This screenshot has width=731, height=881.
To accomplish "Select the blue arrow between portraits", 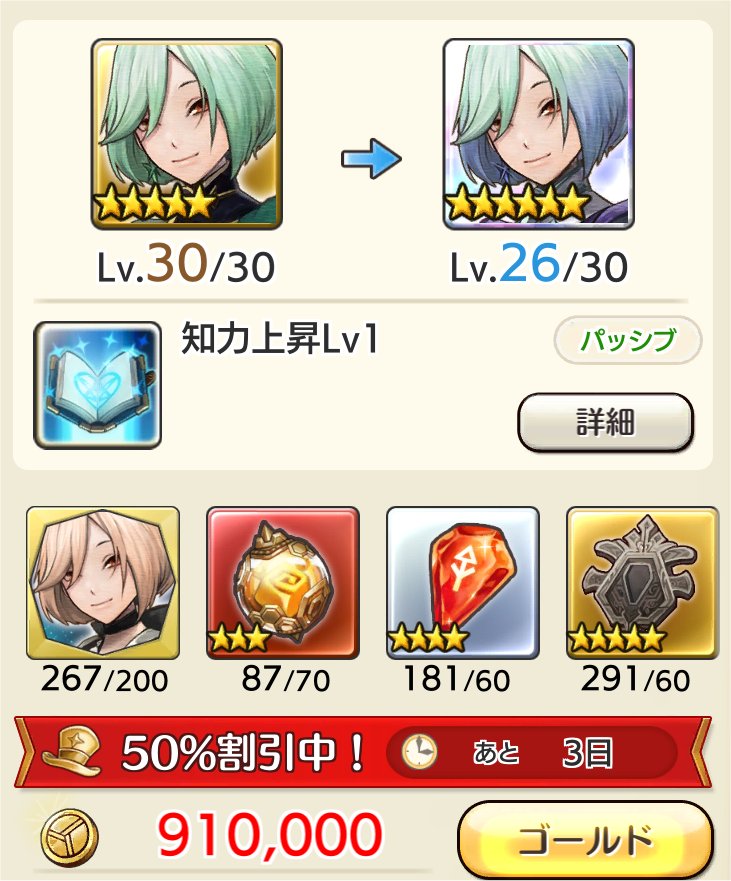I will [x=371, y=159].
